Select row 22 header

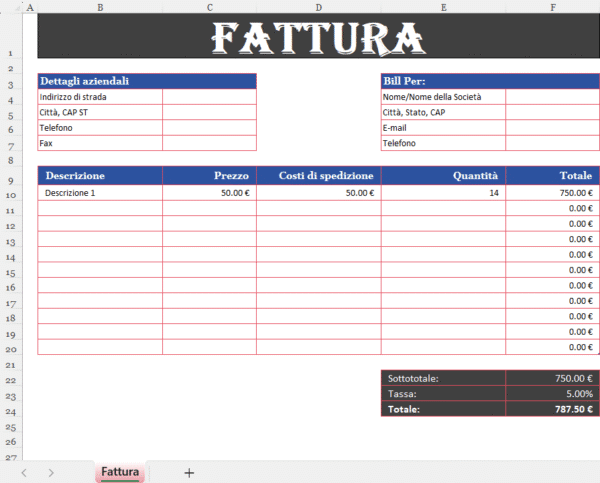[11, 380]
